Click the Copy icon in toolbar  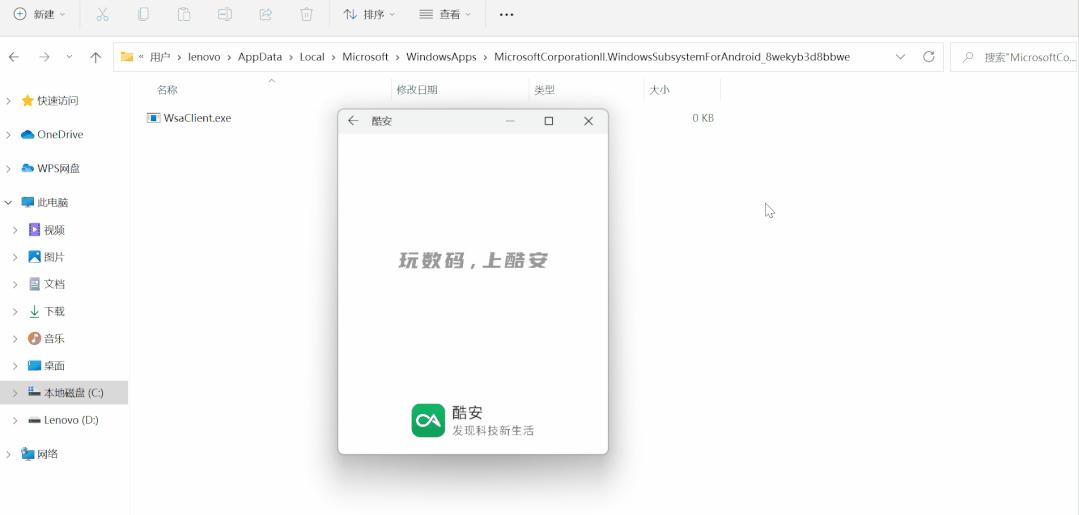tap(143, 14)
